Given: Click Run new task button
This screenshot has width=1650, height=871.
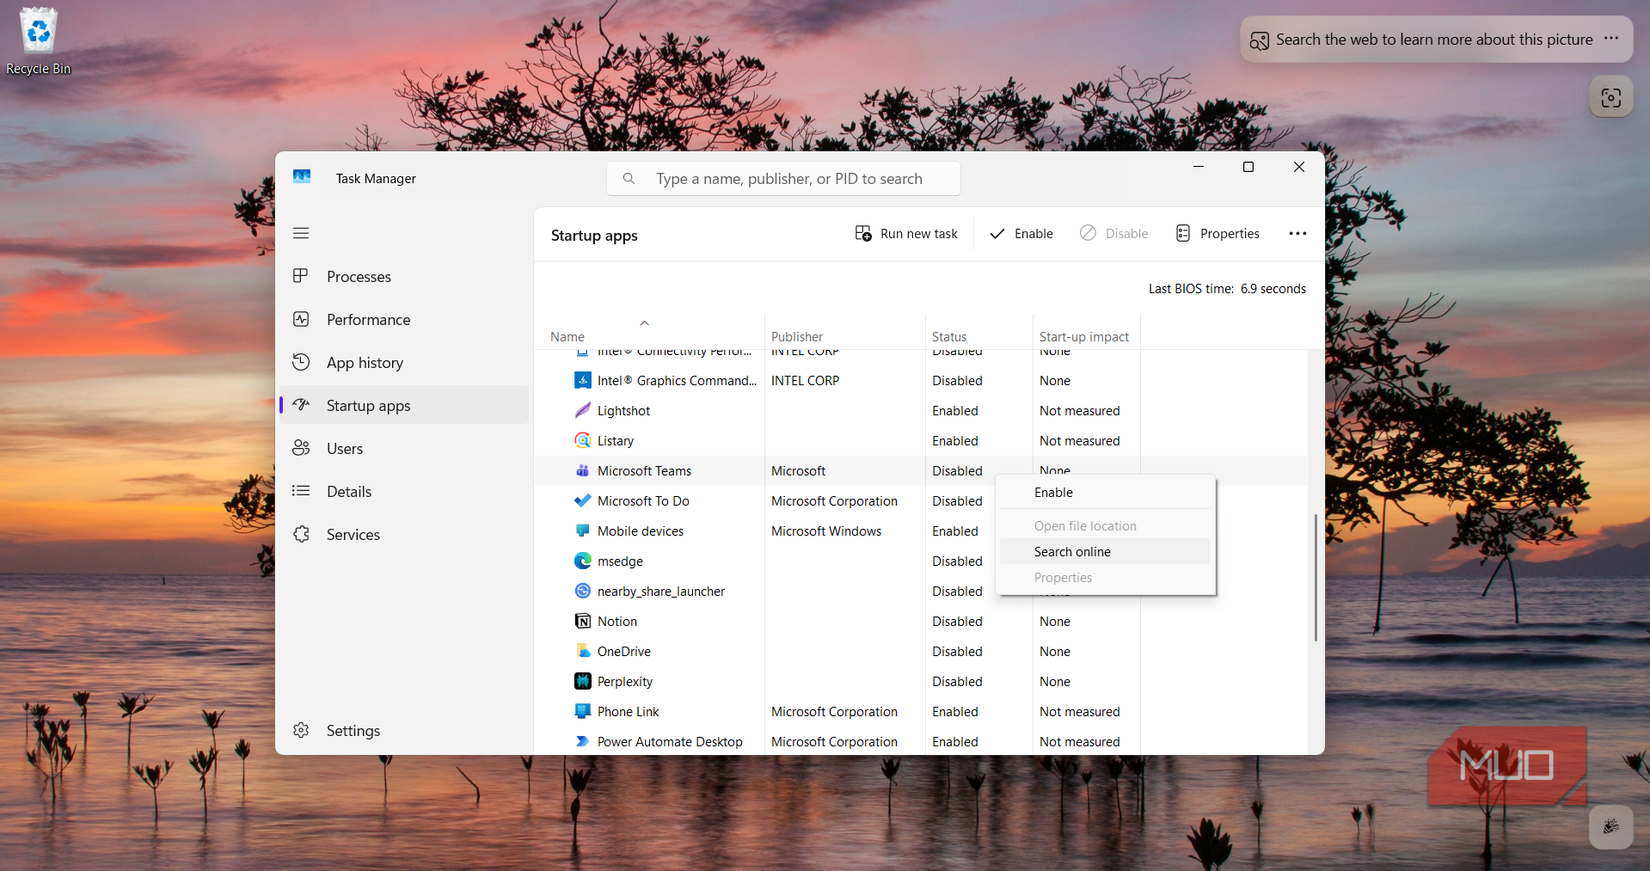Looking at the screenshot, I should click(906, 233).
